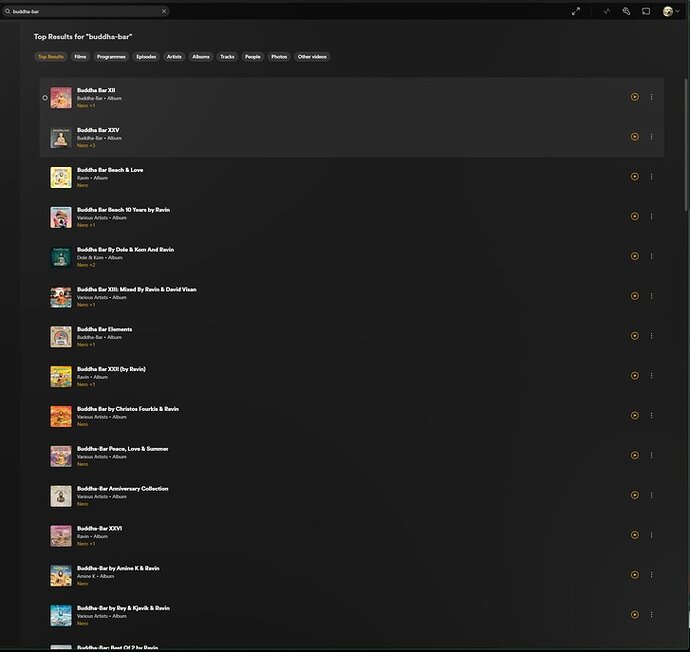Open Buddha-Bar Anniversary Collection cover art
690x652 pixels.
pos(61,496)
